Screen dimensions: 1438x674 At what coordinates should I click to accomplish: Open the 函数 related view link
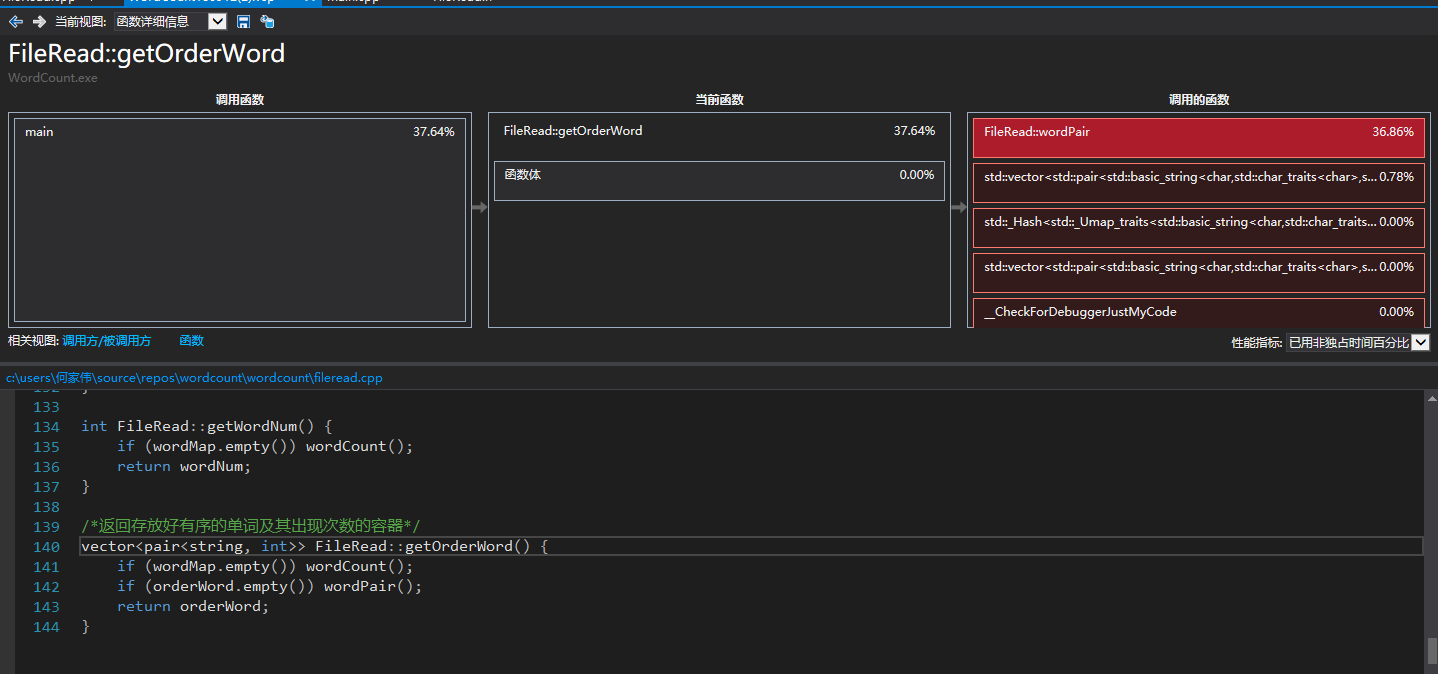tap(191, 341)
